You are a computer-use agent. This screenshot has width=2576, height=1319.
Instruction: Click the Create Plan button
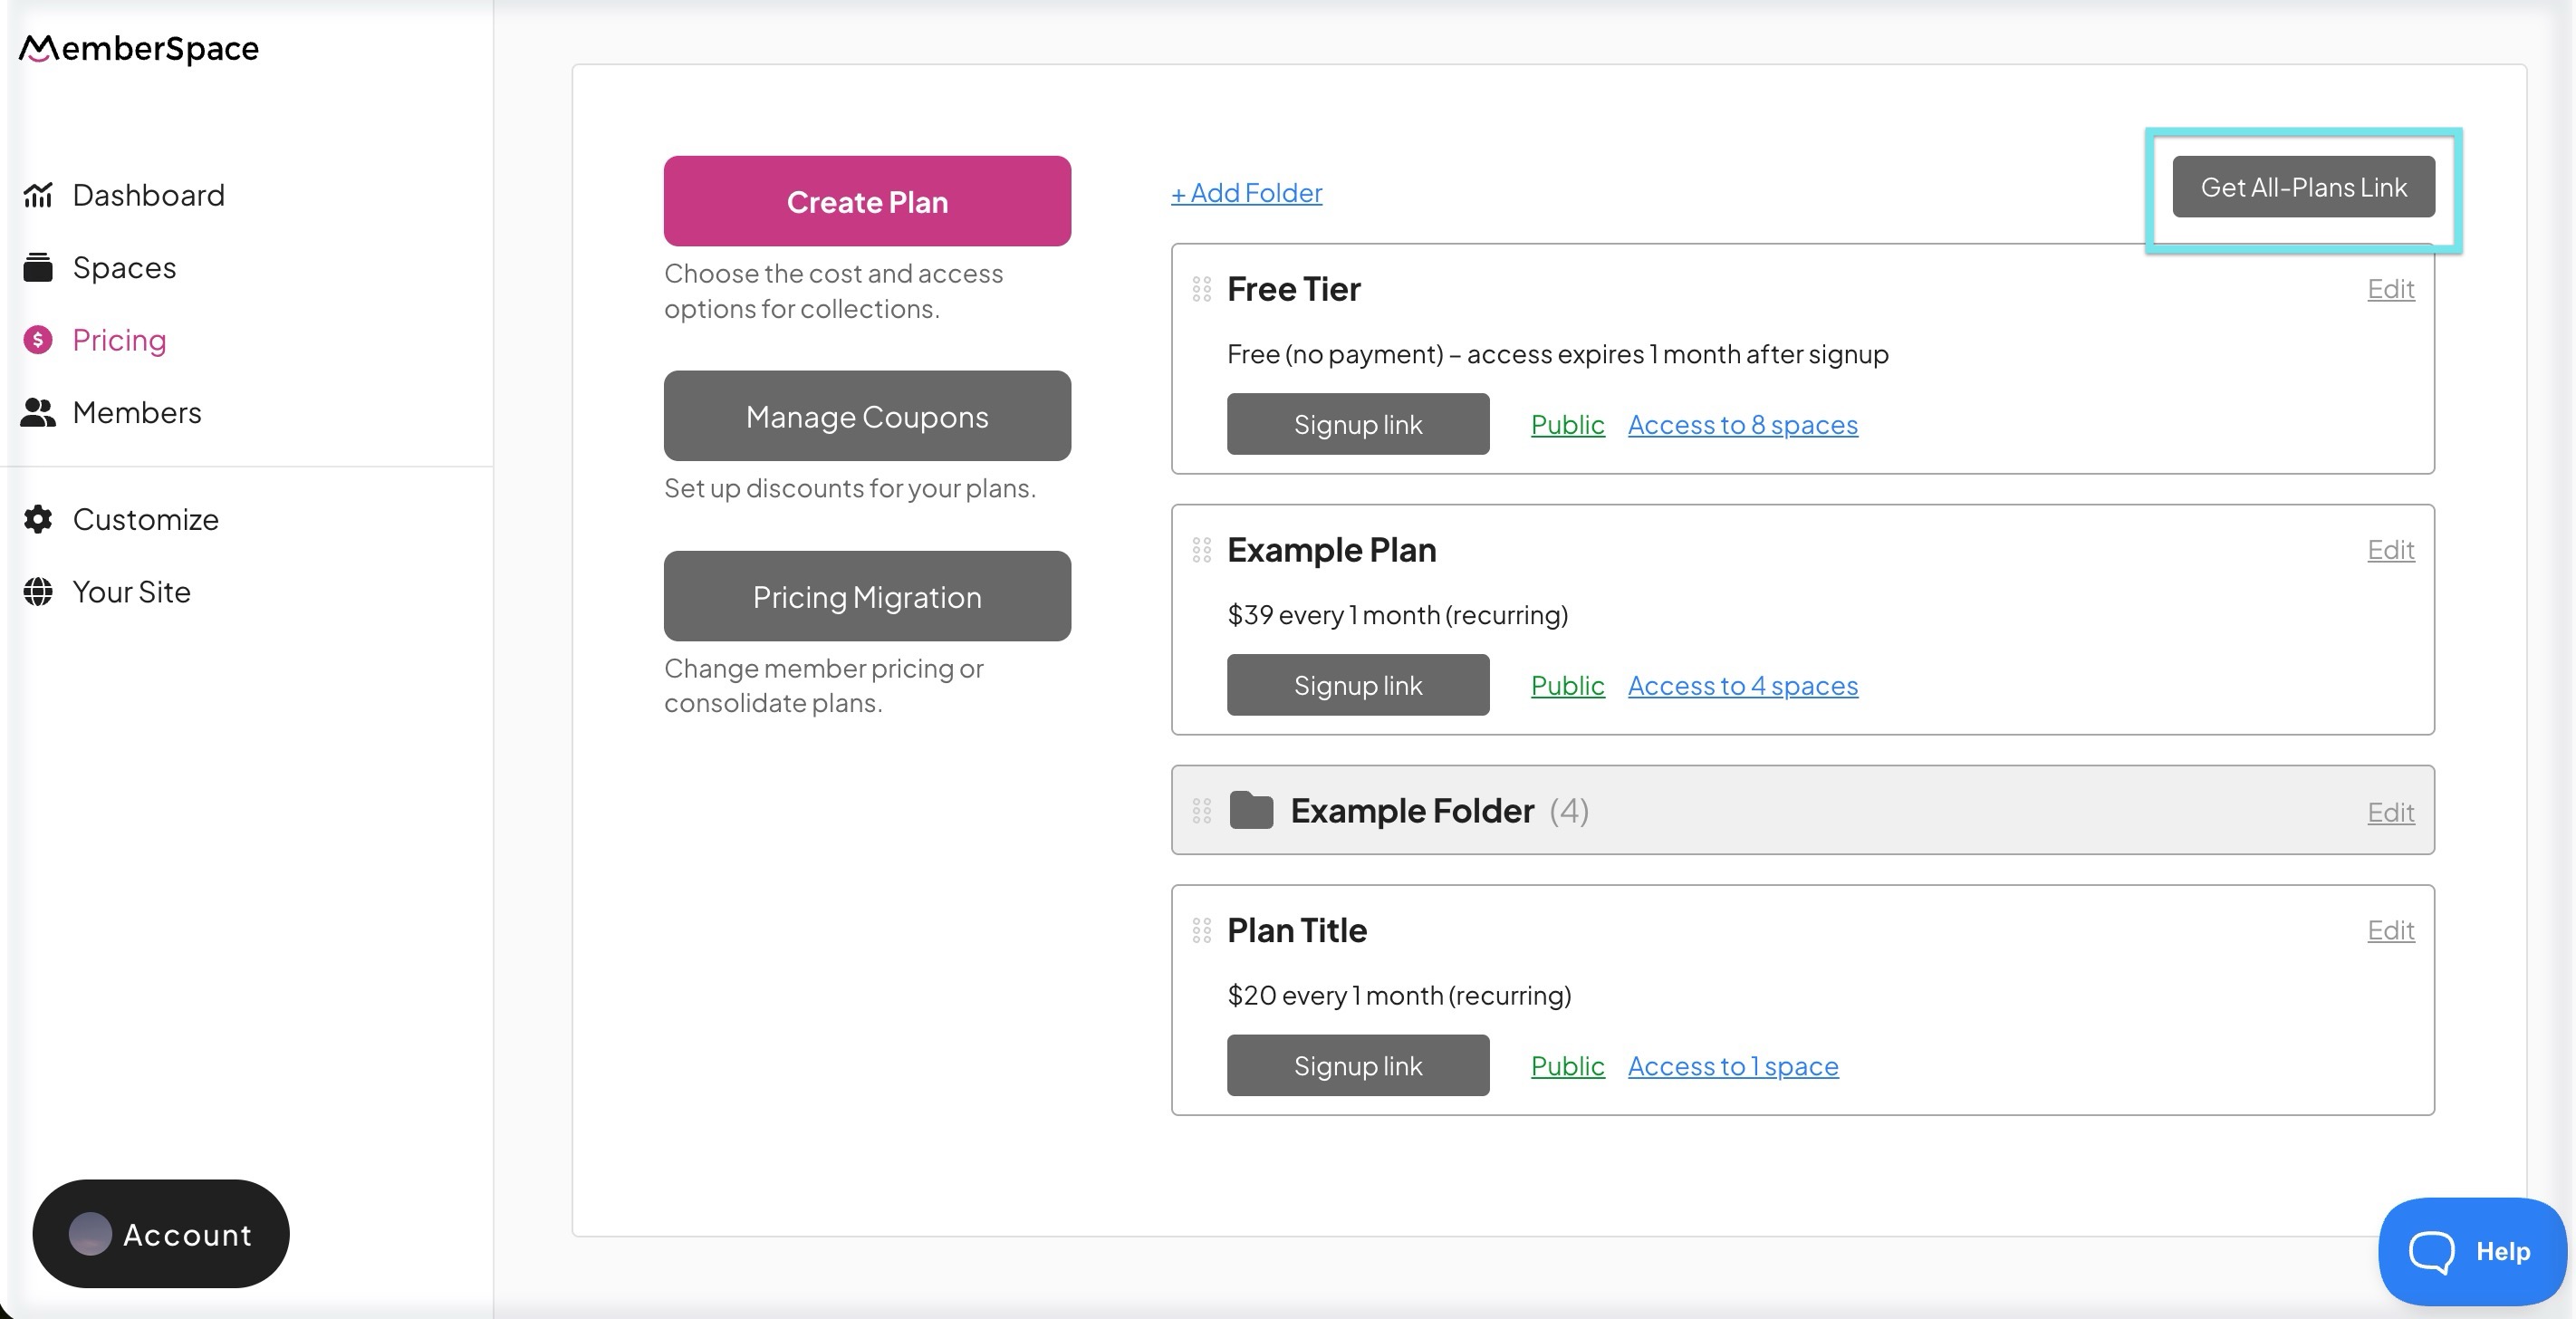[867, 201]
